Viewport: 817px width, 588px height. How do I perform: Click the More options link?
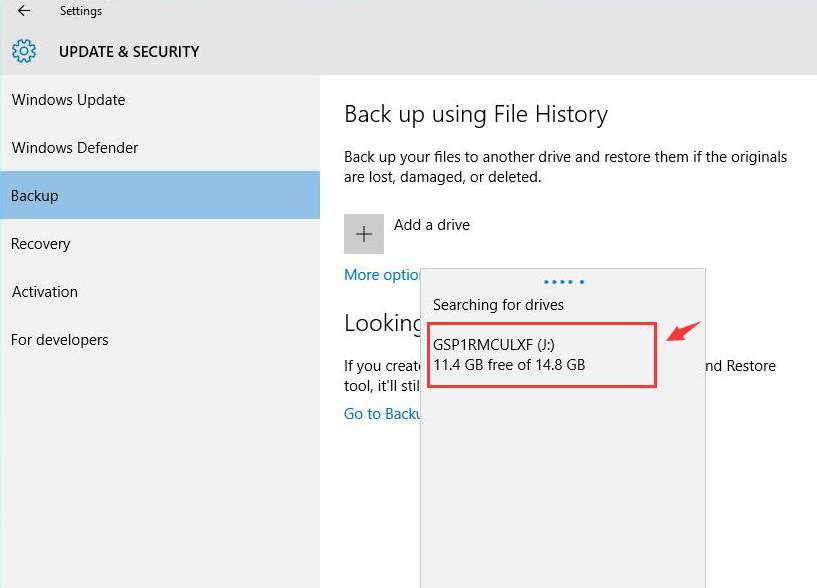(x=382, y=275)
